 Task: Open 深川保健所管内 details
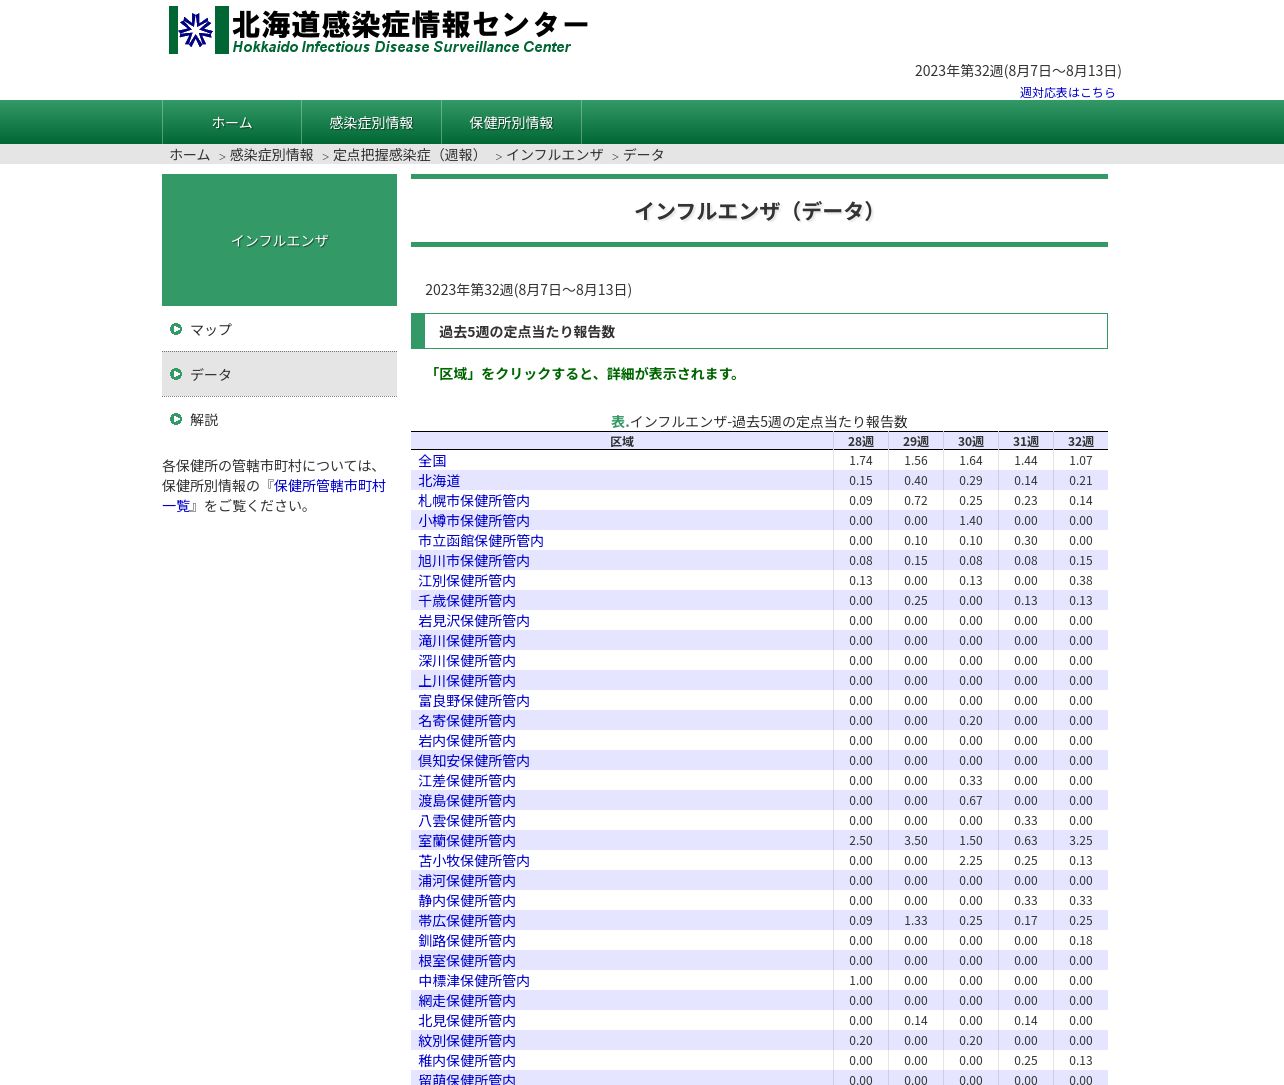467,661
